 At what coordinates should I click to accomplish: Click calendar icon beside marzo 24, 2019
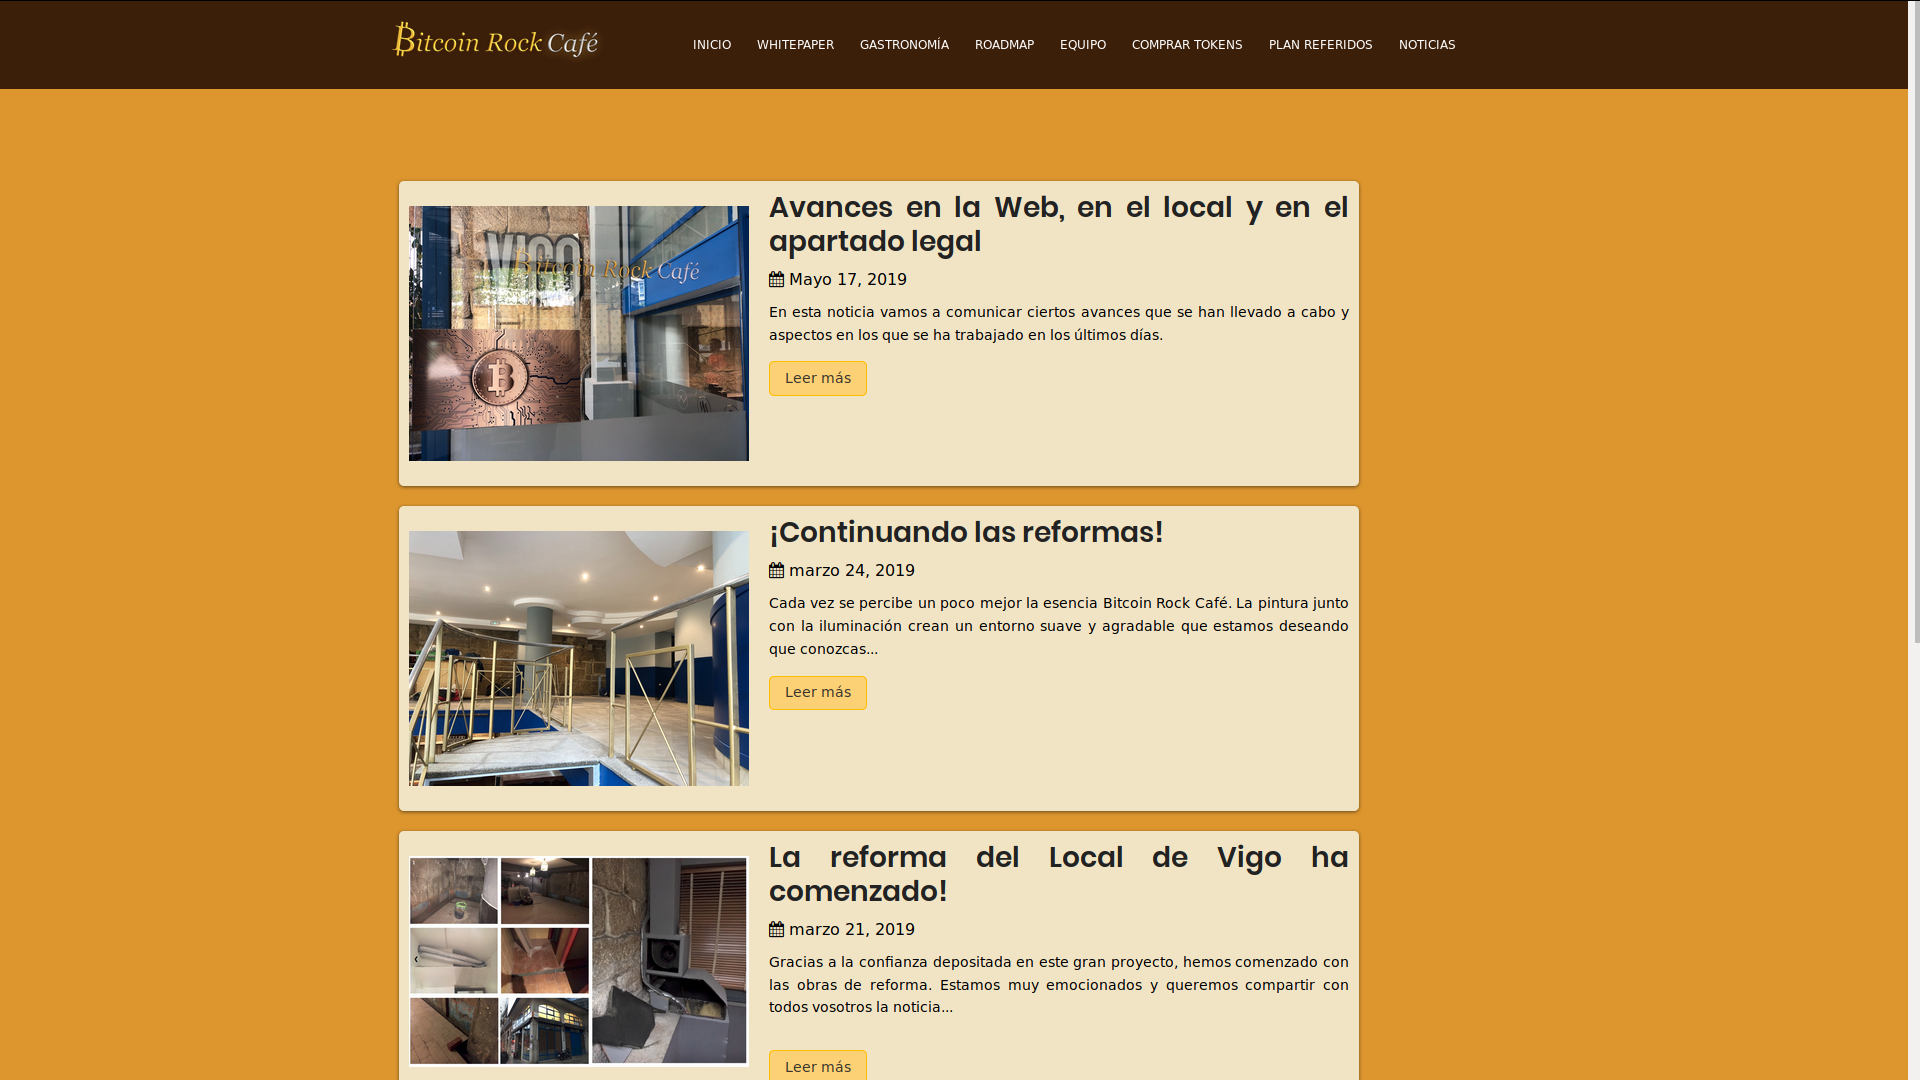[776, 571]
